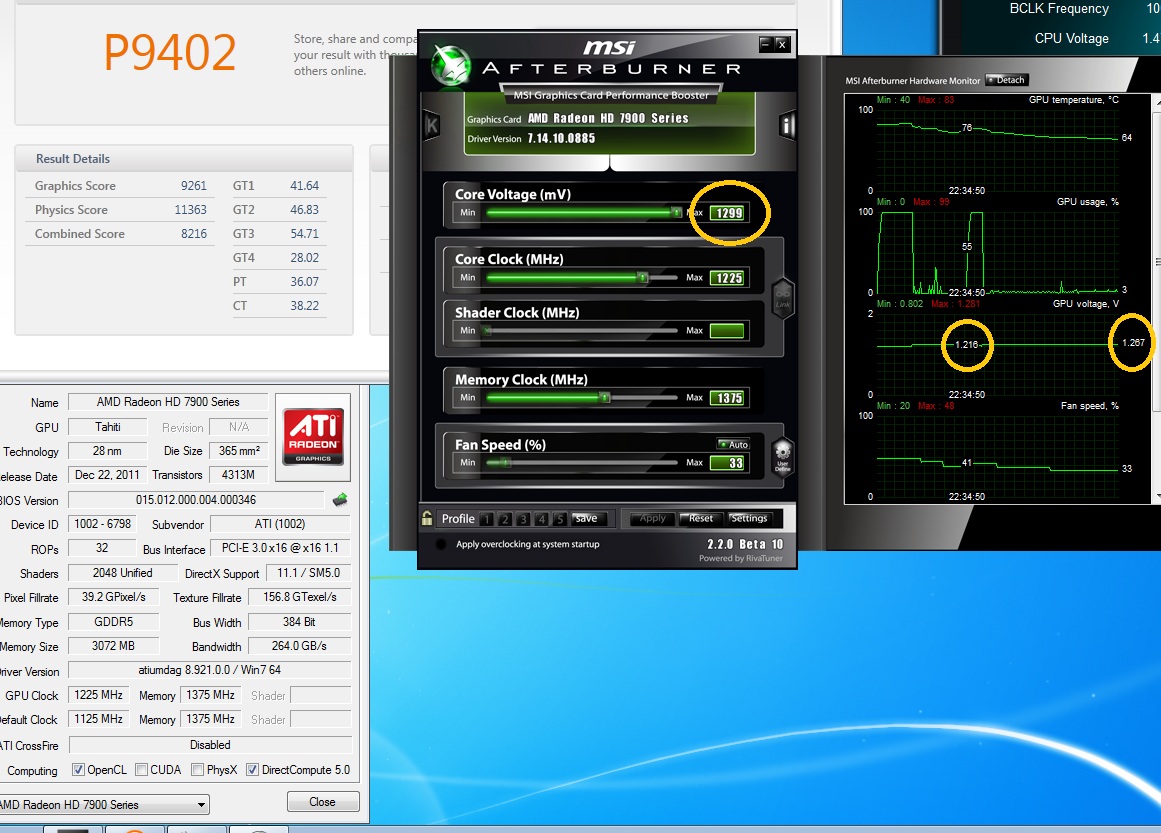Click the Device ID field 1002 - 6798
The height and width of the screenshot is (833, 1161).
tap(102, 524)
